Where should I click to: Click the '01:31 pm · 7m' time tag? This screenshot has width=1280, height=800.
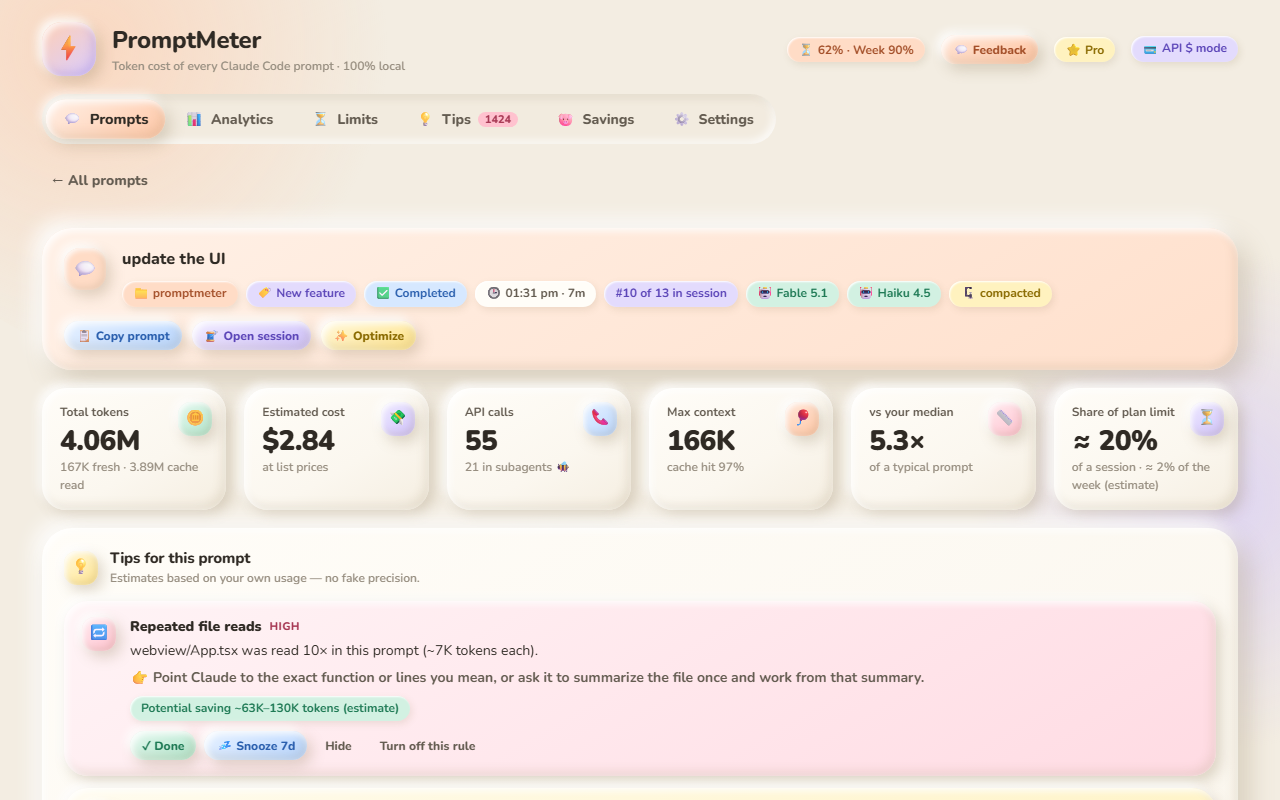point(536,294)
